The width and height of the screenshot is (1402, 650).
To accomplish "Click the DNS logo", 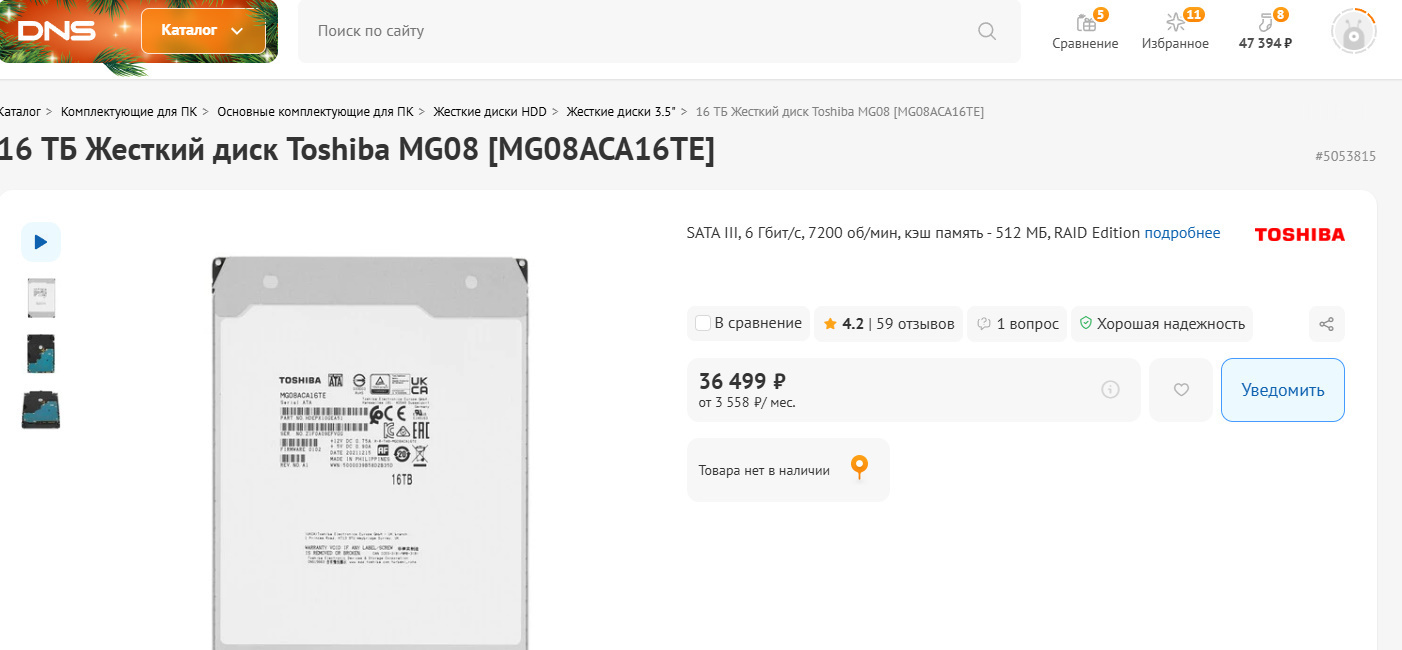I will click(57, 31).
